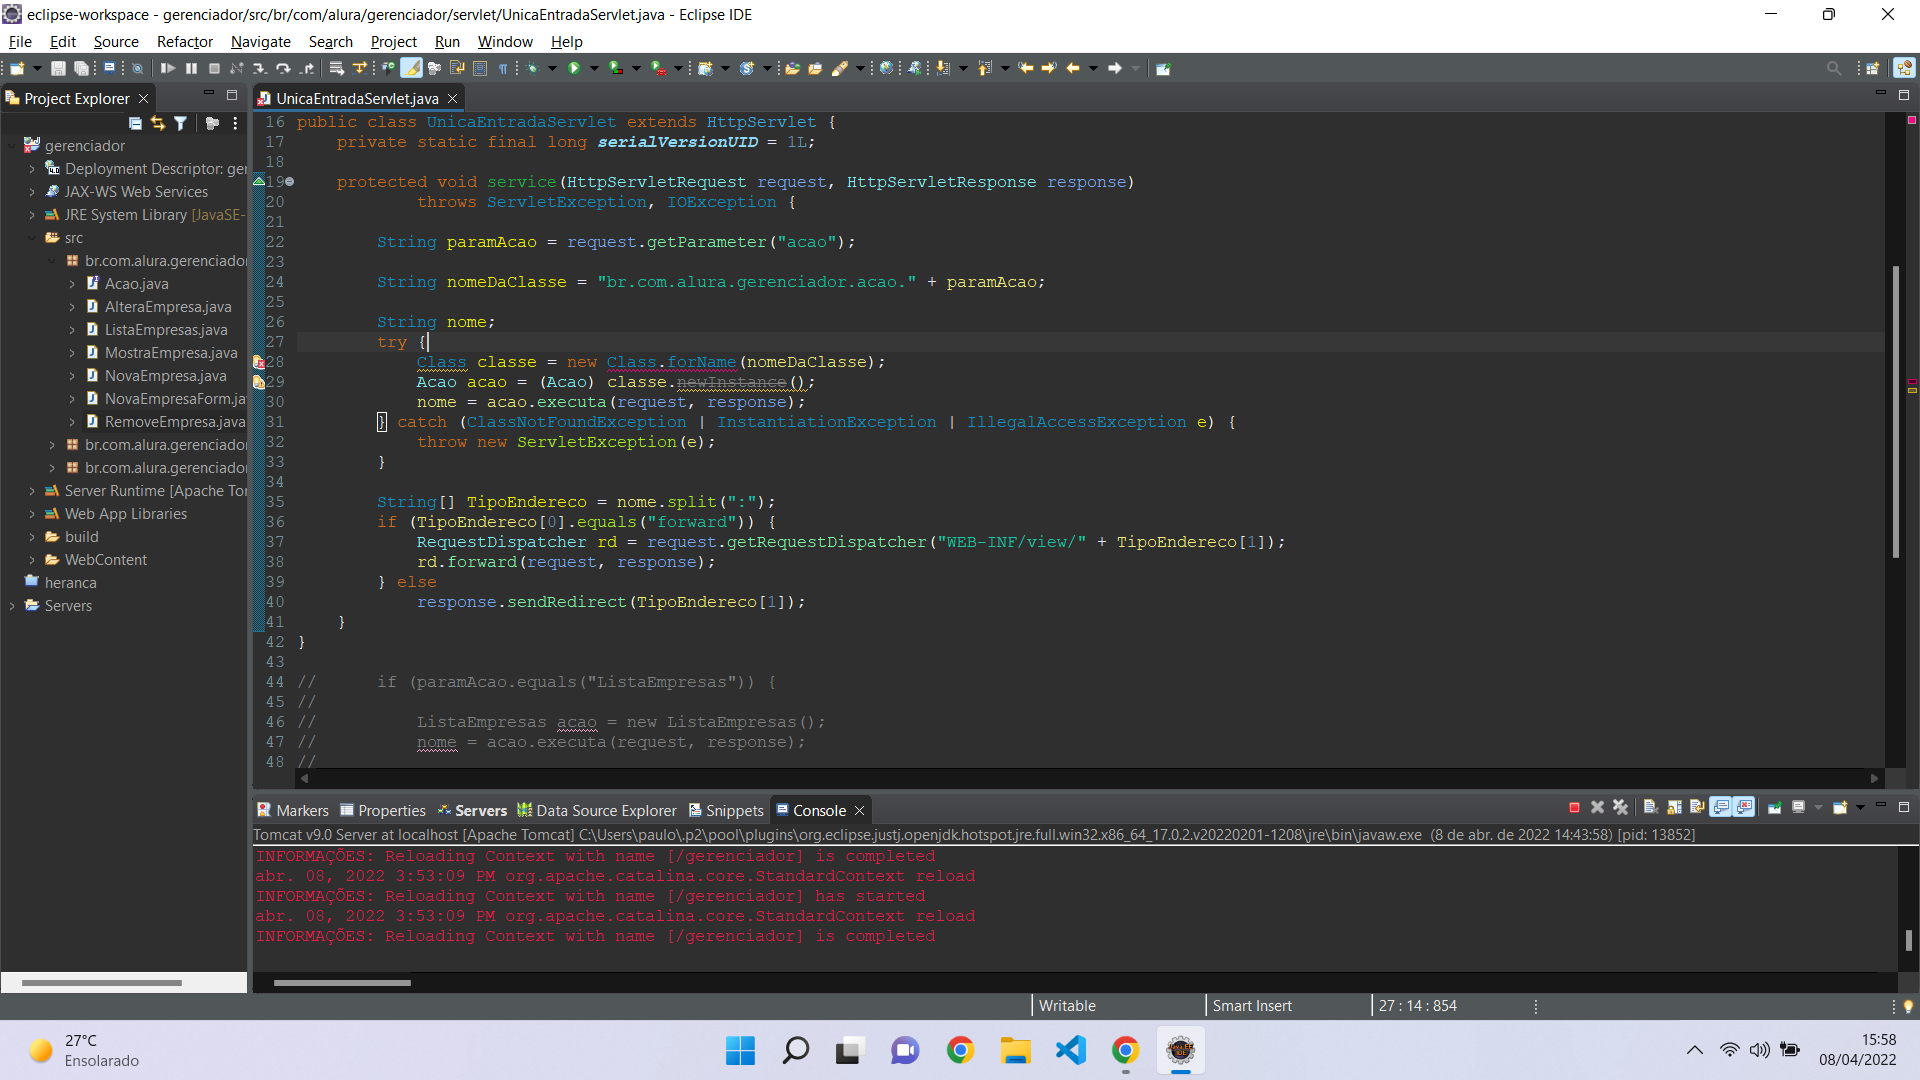The height and width of the screenshot is (1080, 1920).
Task: Click the editor vertical scrollbar
Action: click(x=1895, y=412)
